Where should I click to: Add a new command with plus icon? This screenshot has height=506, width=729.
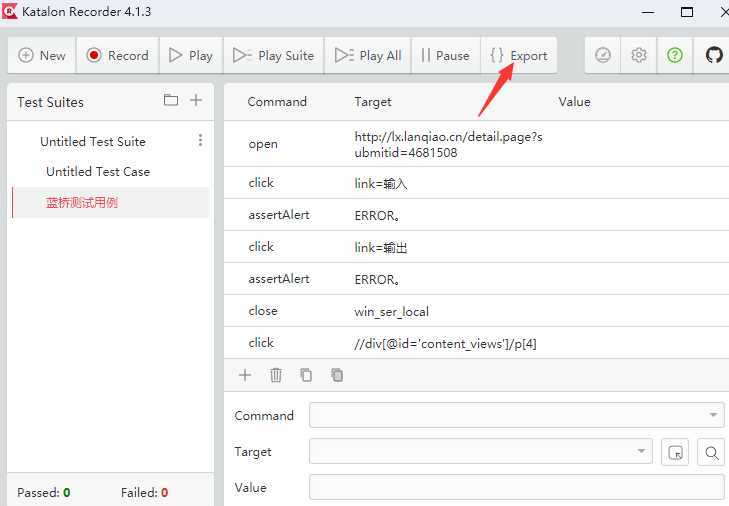245,375
